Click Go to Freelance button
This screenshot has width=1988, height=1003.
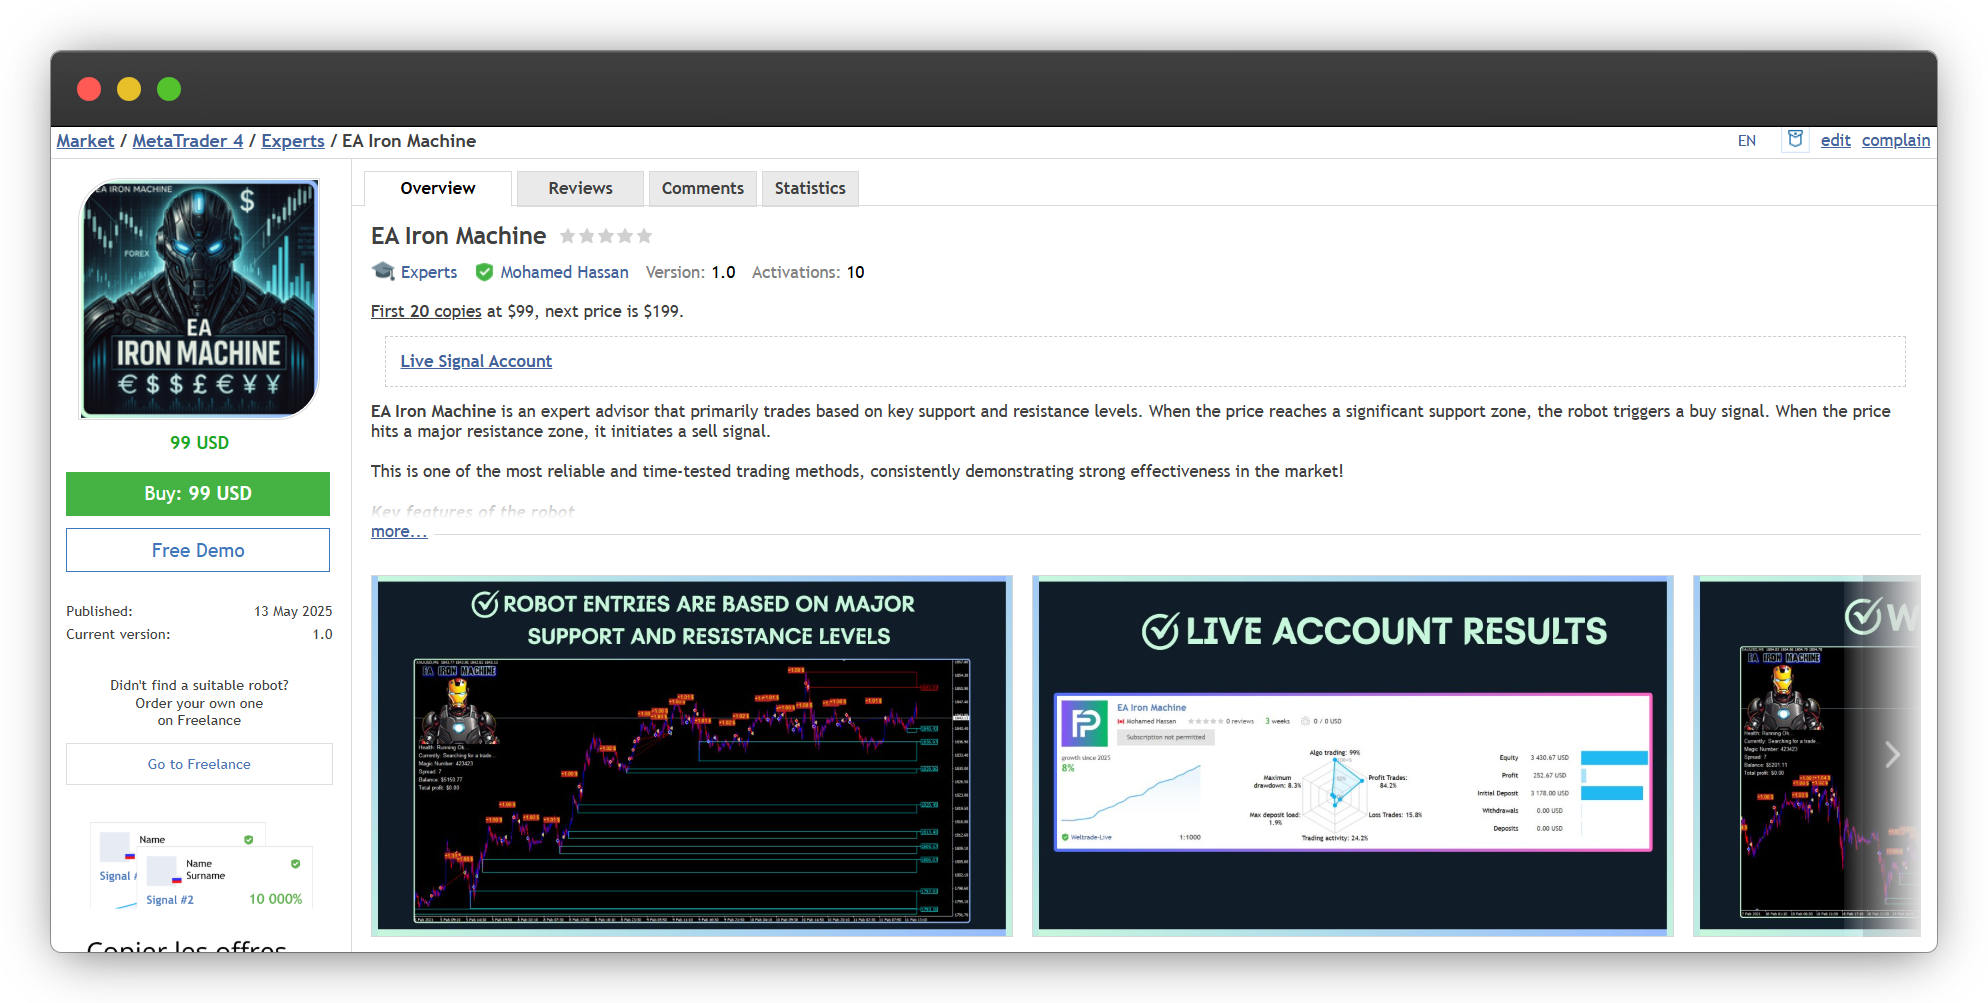[x=199, y=764]
